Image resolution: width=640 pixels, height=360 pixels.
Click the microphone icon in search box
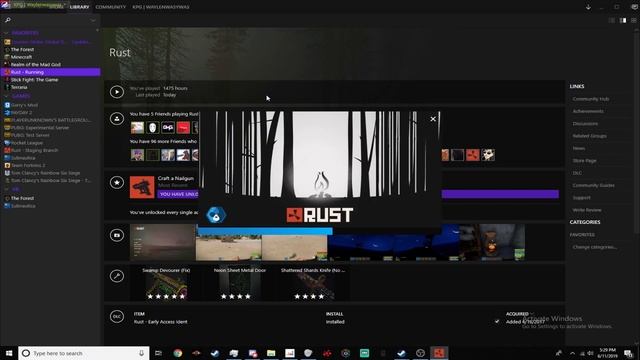tap(142, 353)
